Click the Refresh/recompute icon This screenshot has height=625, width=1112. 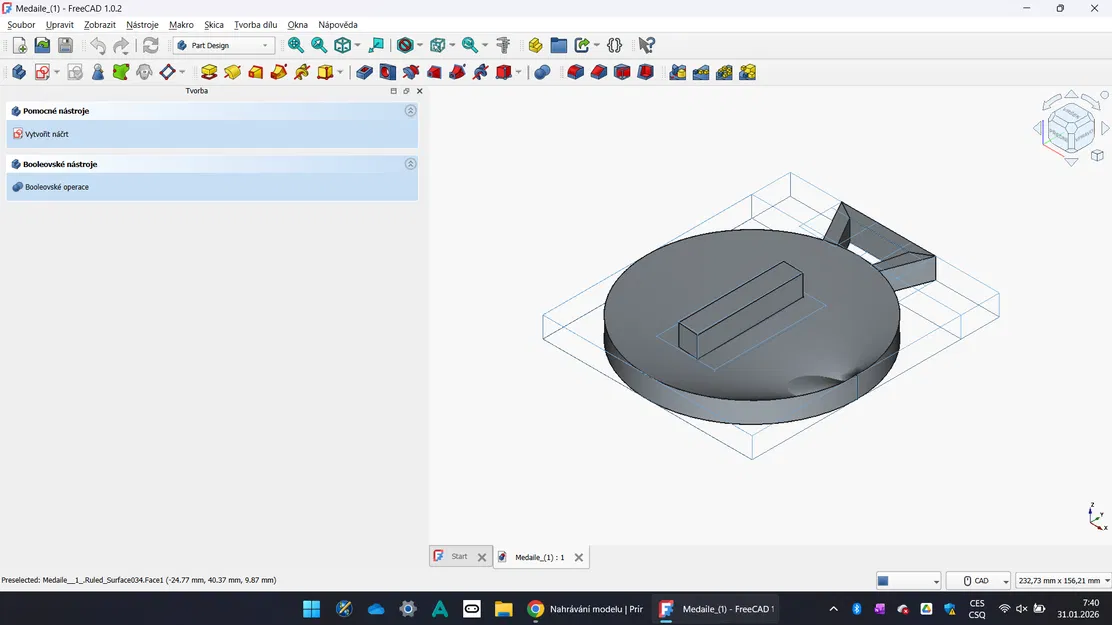[x=151, y=45]
